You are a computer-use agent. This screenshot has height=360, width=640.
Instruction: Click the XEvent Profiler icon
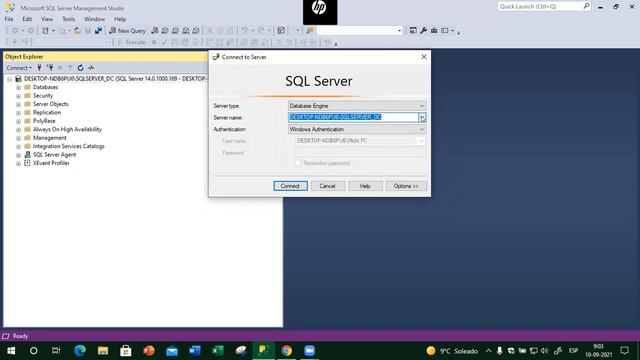click(x=27, y=163)
